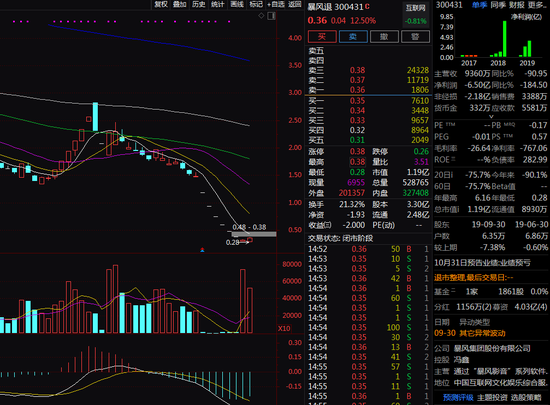The image size is (550, 405).
Task: Click the 警 alert button
Action: tap(415, 36)
